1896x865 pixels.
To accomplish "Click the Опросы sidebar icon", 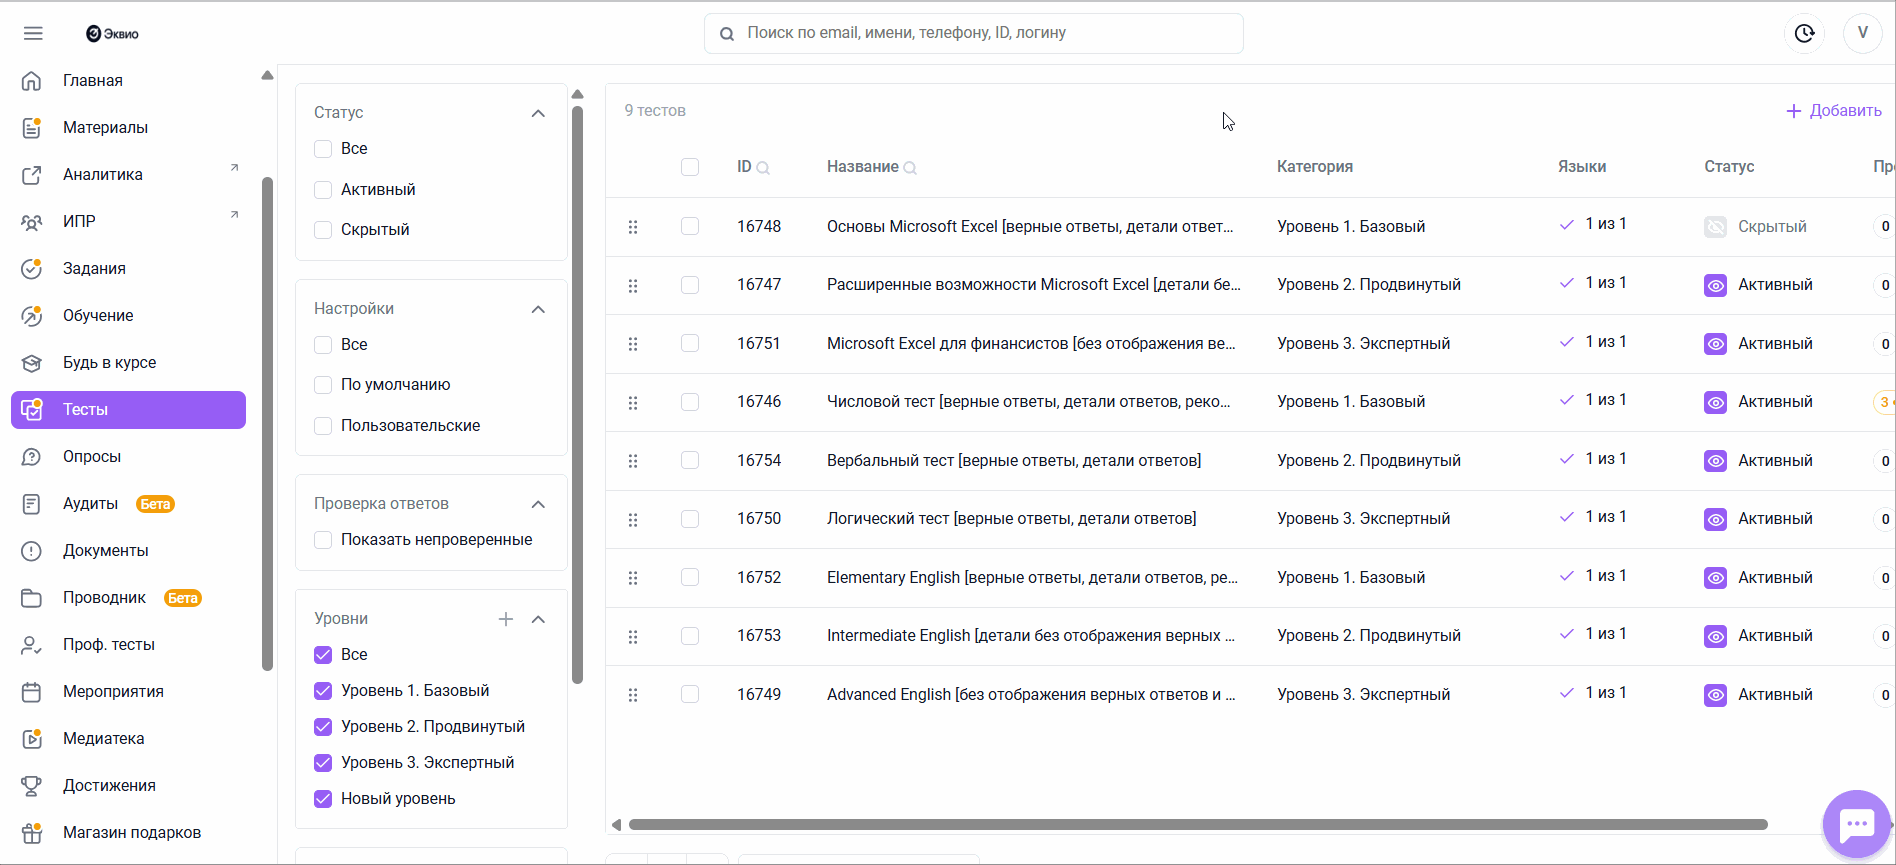I will tap(32, 456).
